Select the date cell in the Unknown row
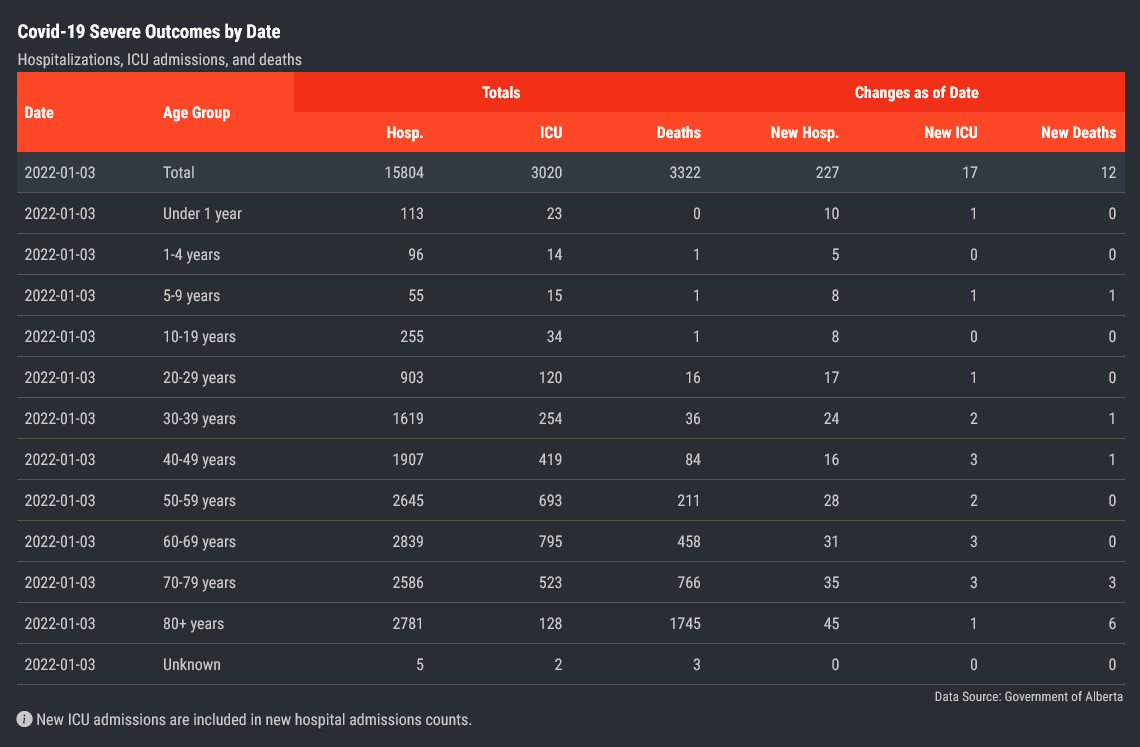The height and width of the screenshot is (747, 1140). [60, 665]
